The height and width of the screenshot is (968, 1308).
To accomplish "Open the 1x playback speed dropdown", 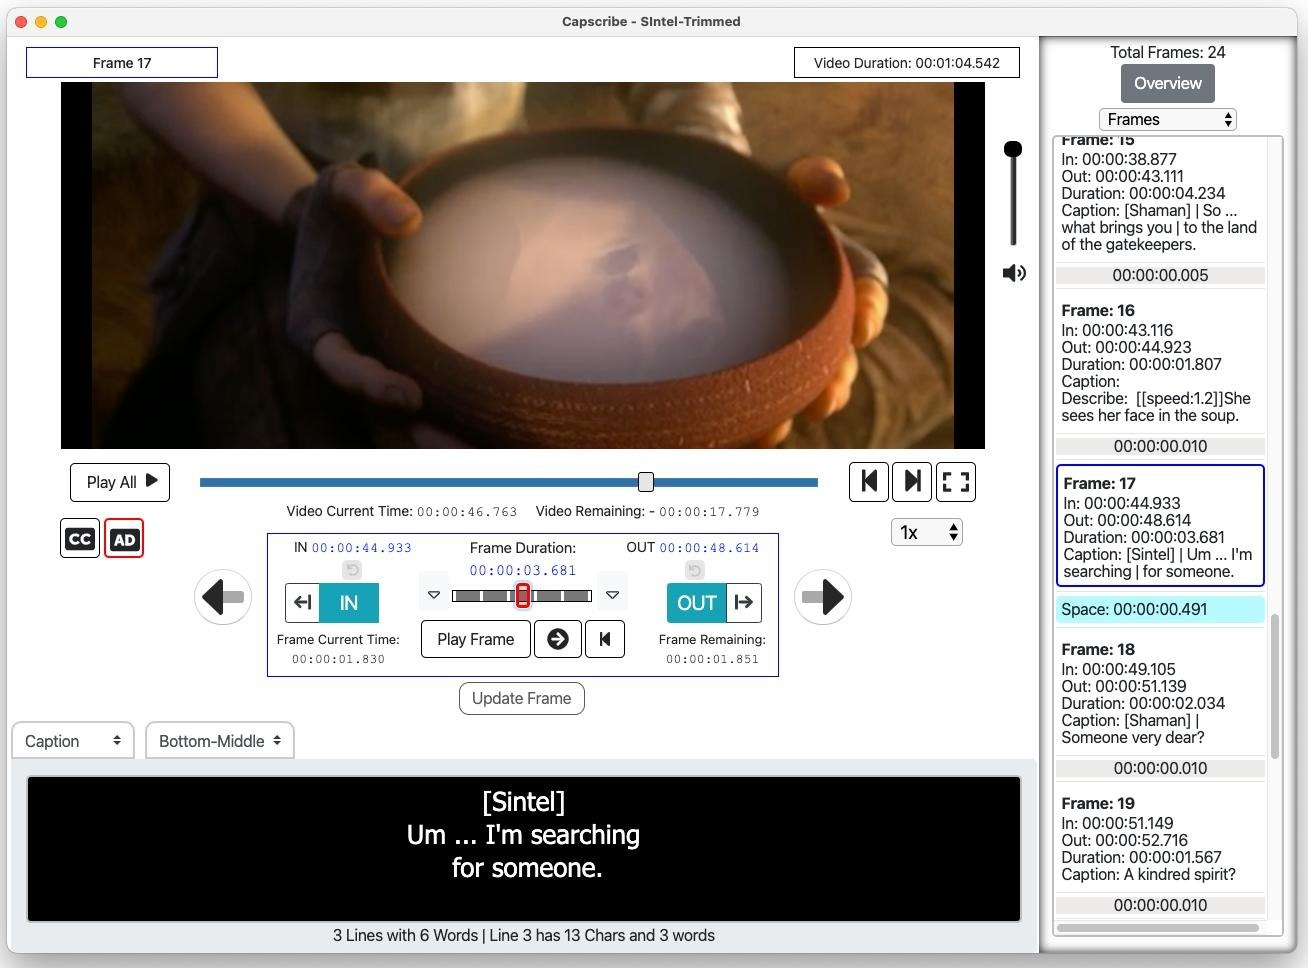I will click(x=927, y=532).
